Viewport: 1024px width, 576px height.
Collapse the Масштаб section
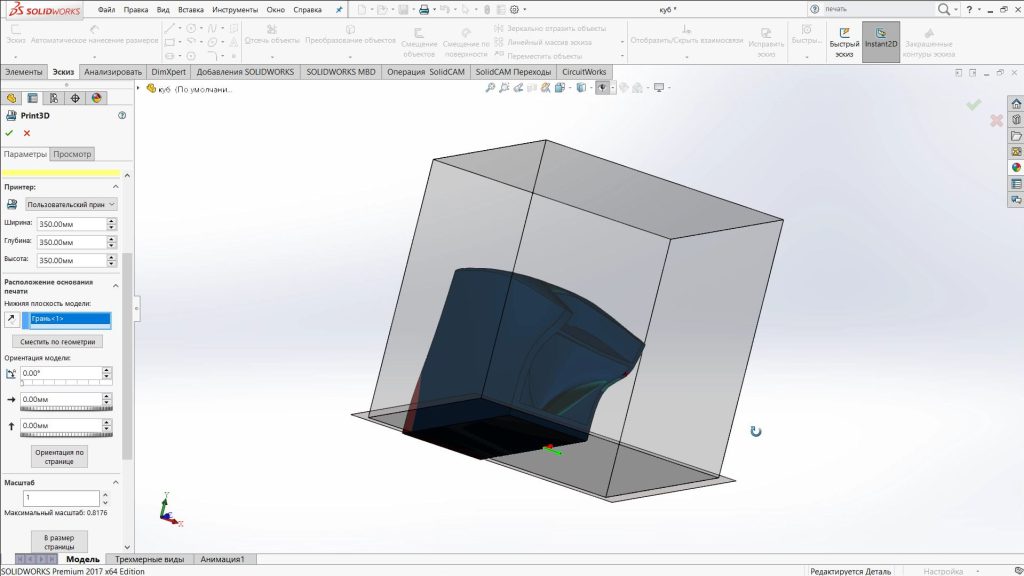[x=116, y=483]
